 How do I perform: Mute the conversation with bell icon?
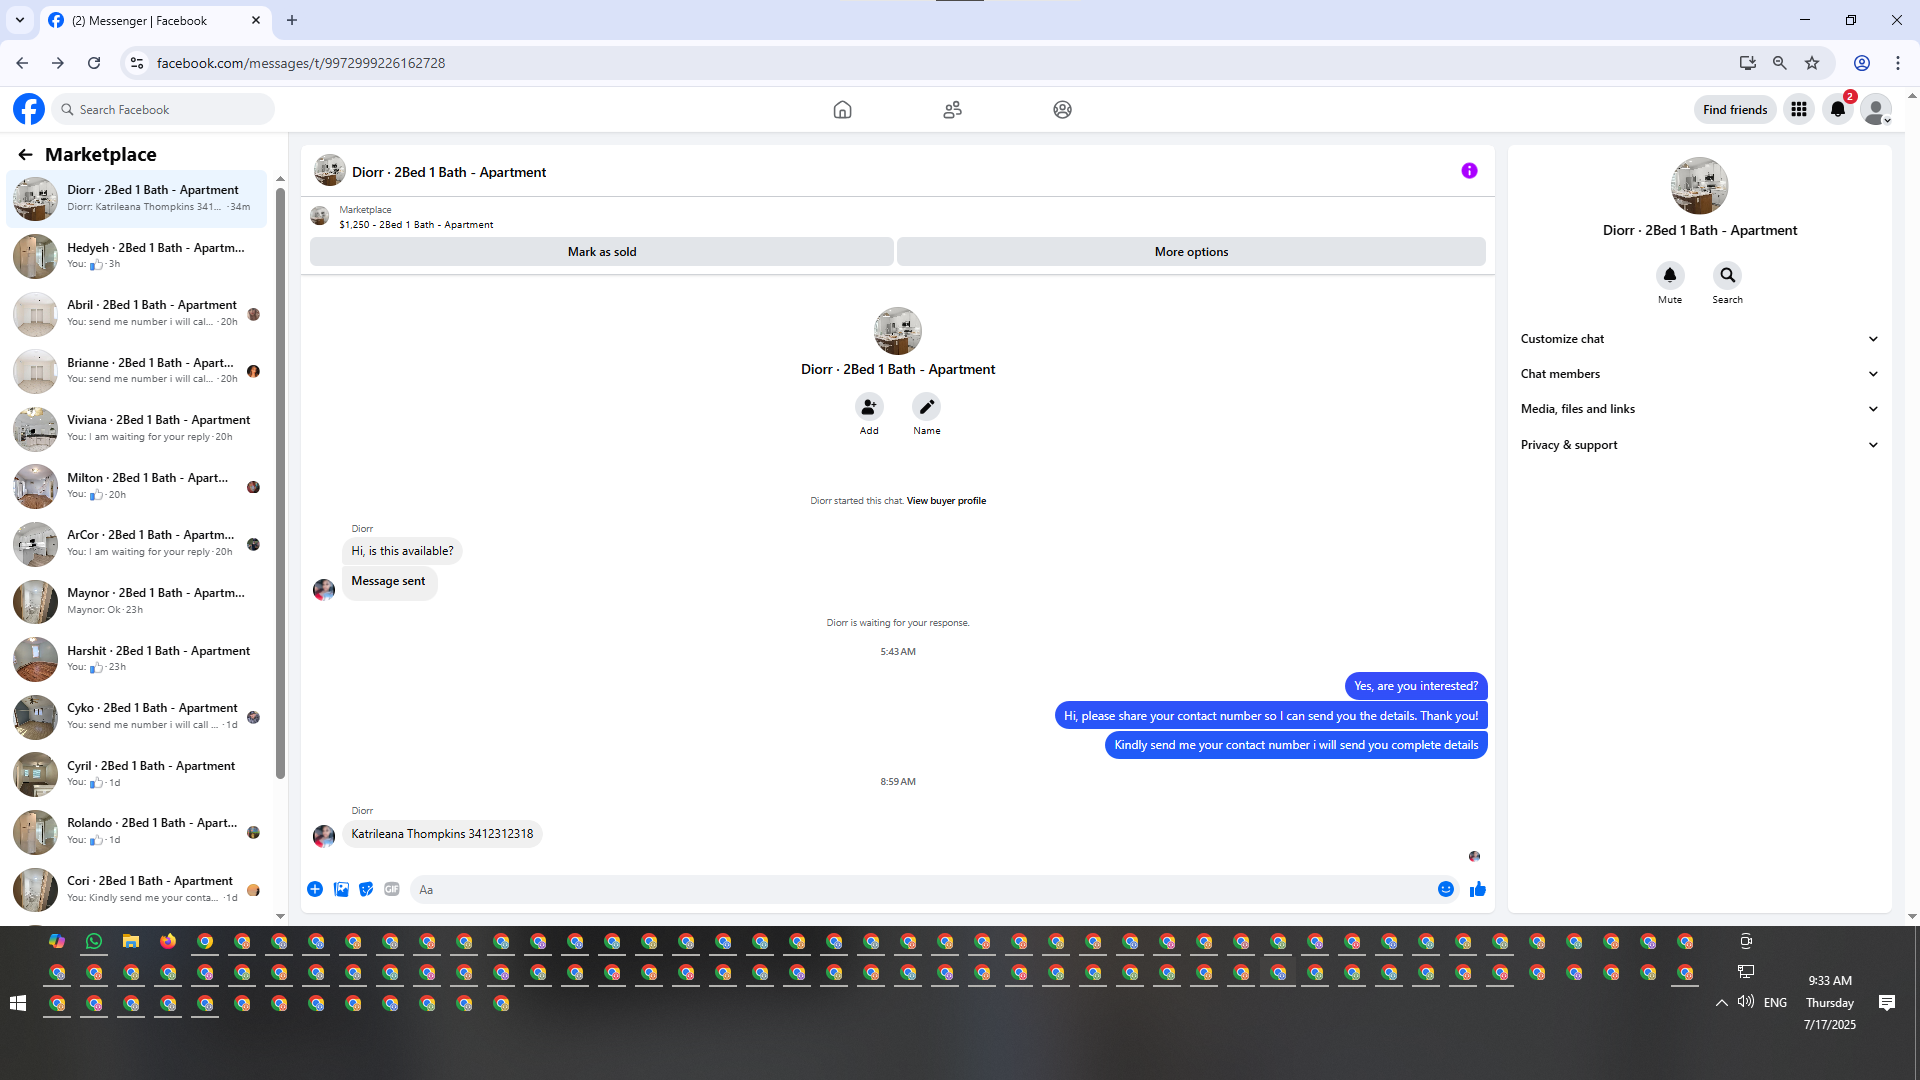(x=1670, y=275)
